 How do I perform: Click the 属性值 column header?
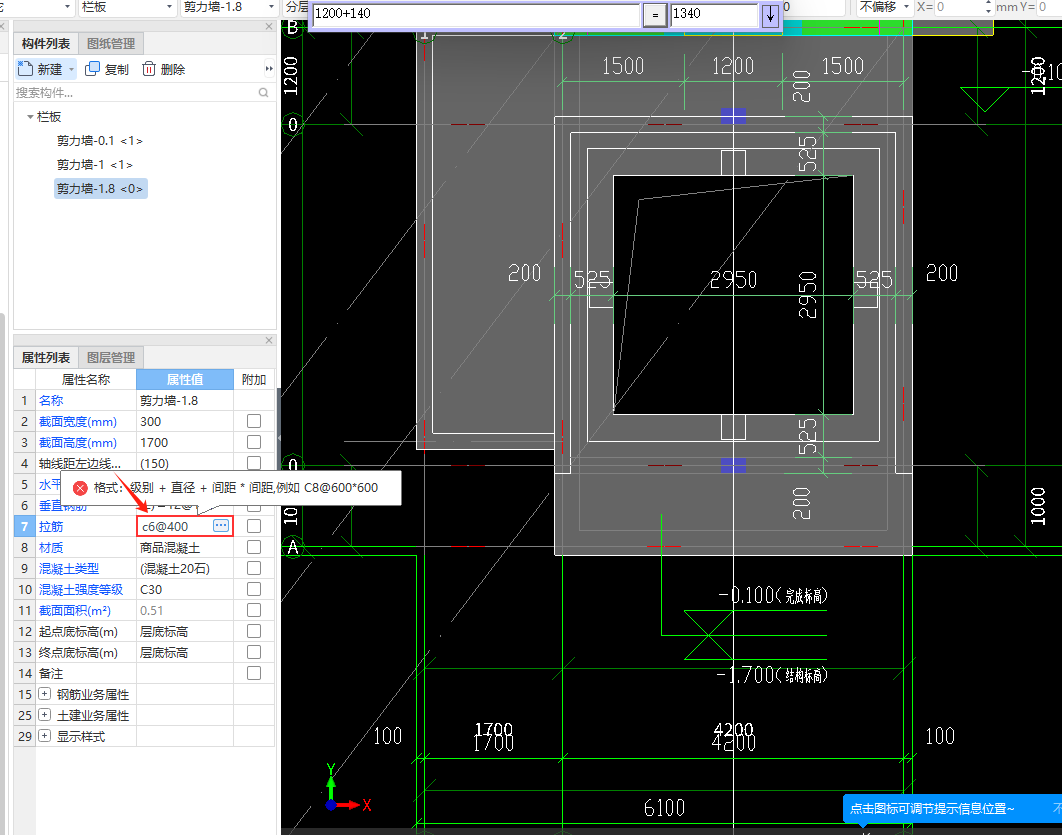185,379
